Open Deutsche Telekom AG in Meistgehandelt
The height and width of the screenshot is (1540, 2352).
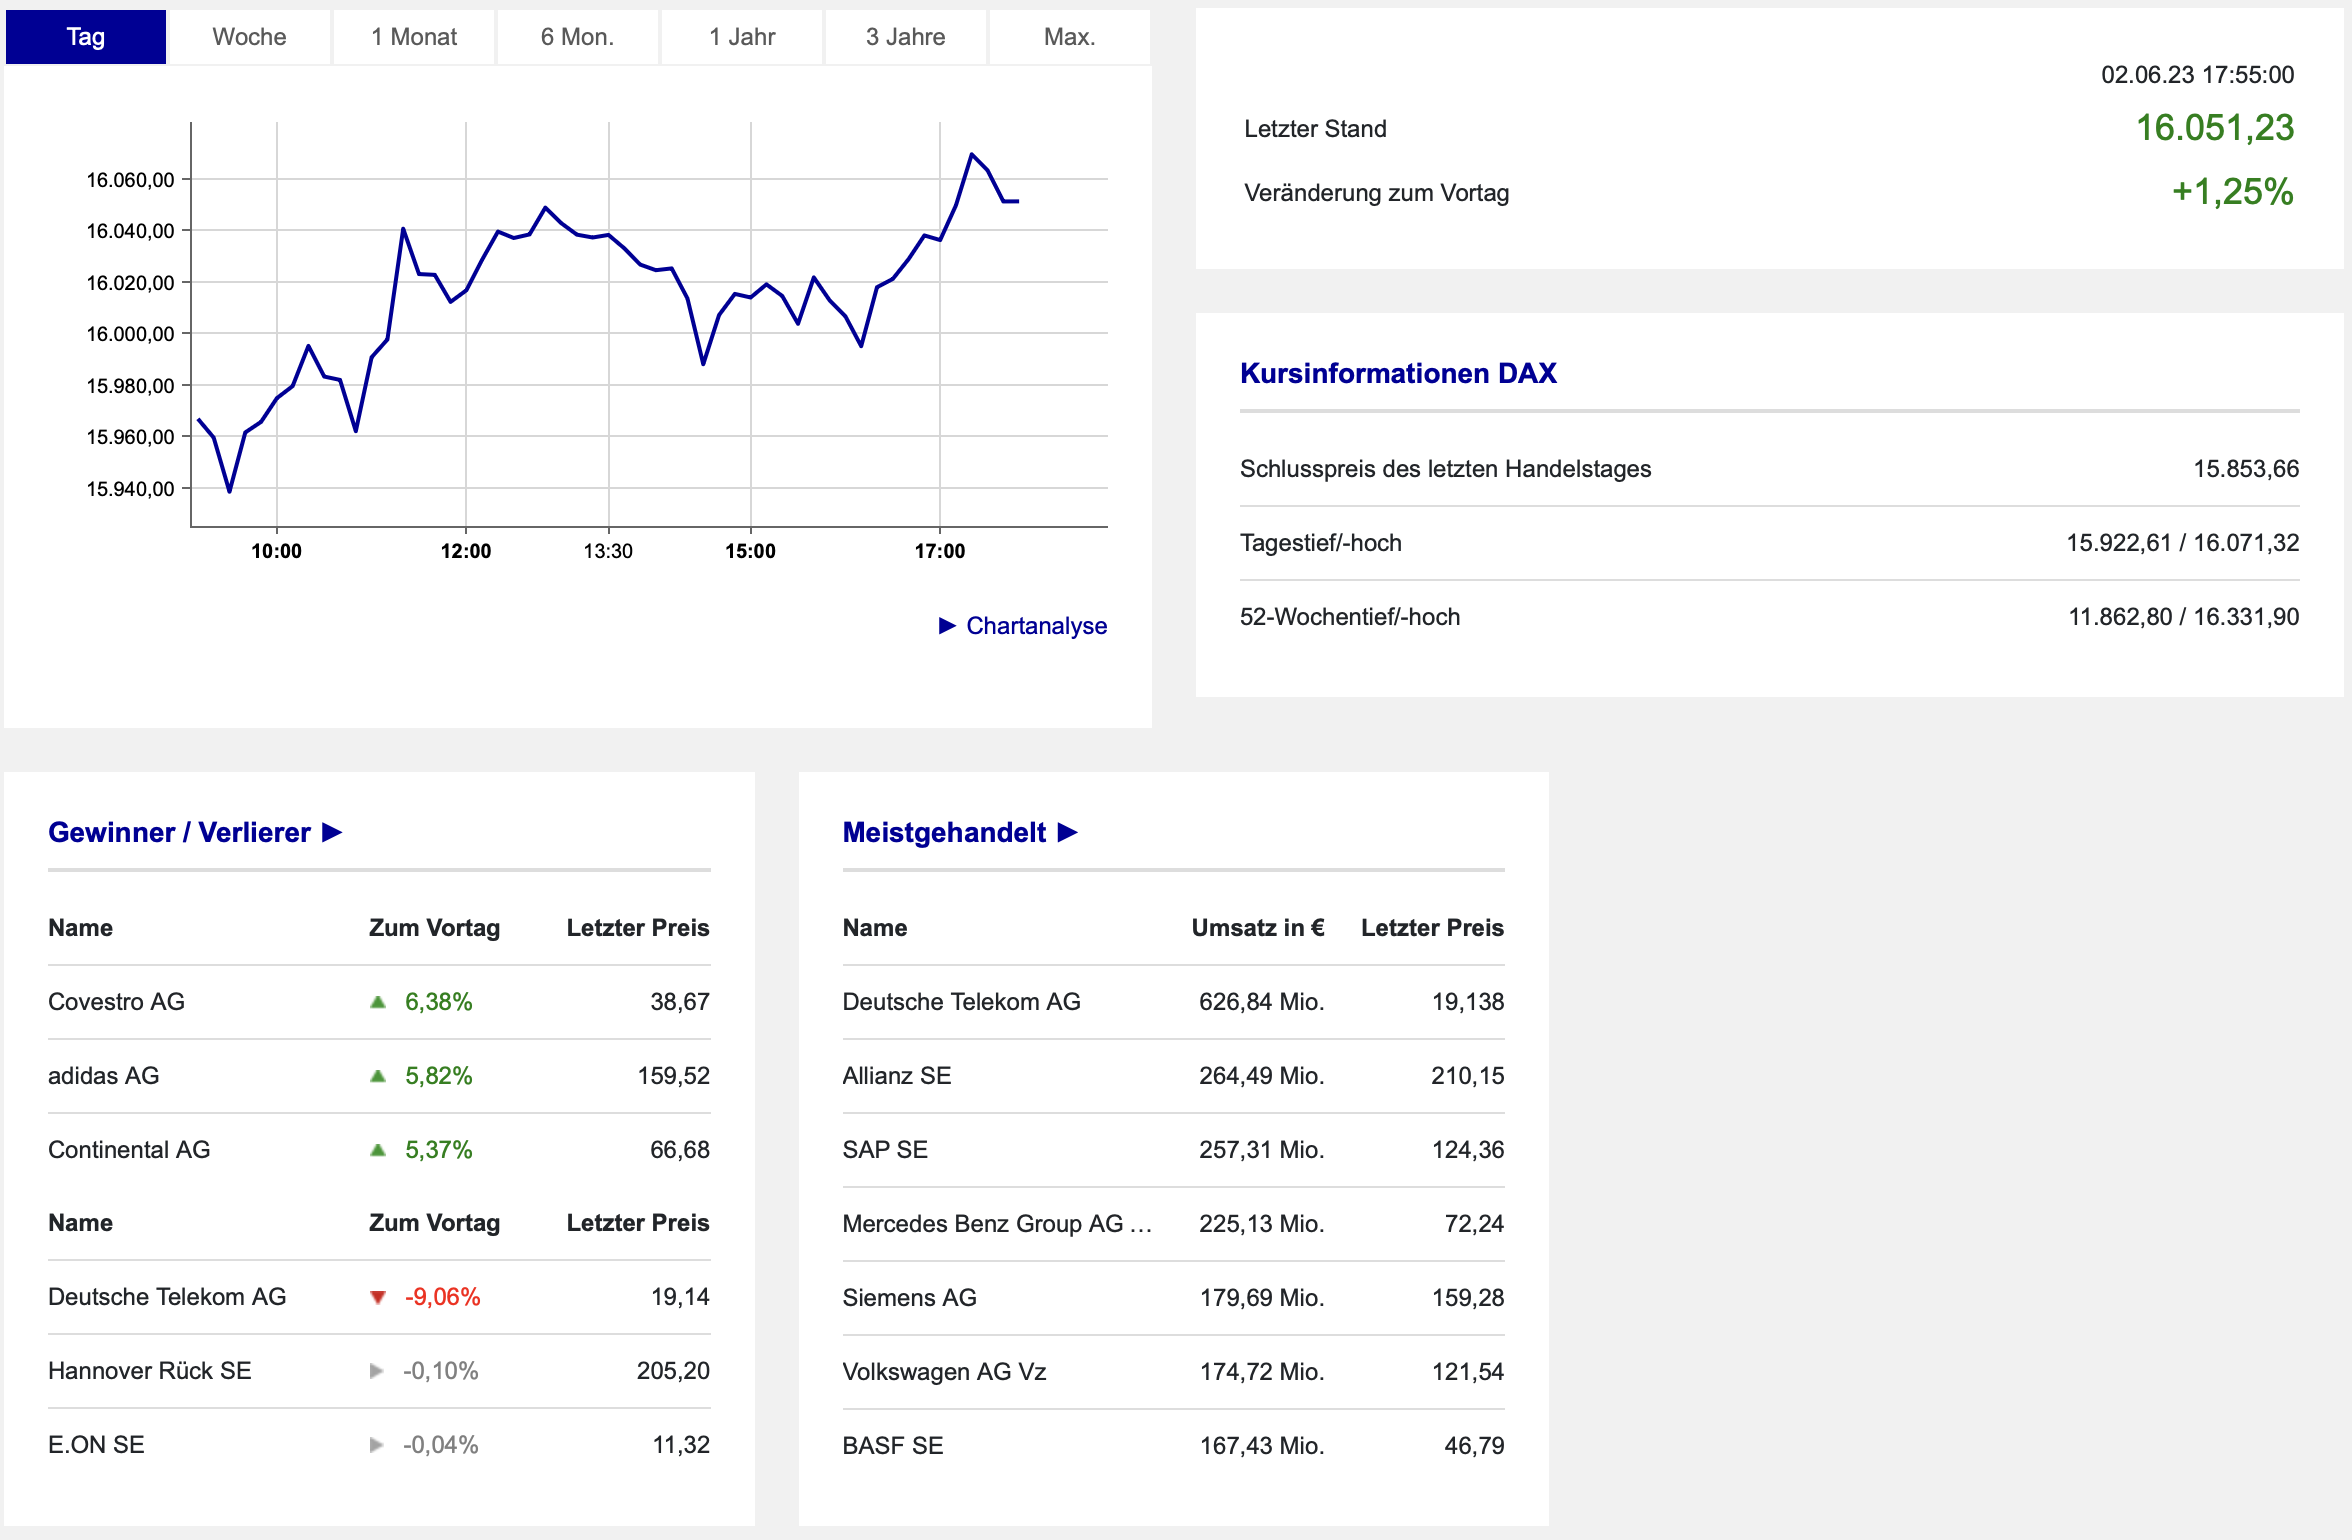pyautogui.click(x=962, y=1002)
